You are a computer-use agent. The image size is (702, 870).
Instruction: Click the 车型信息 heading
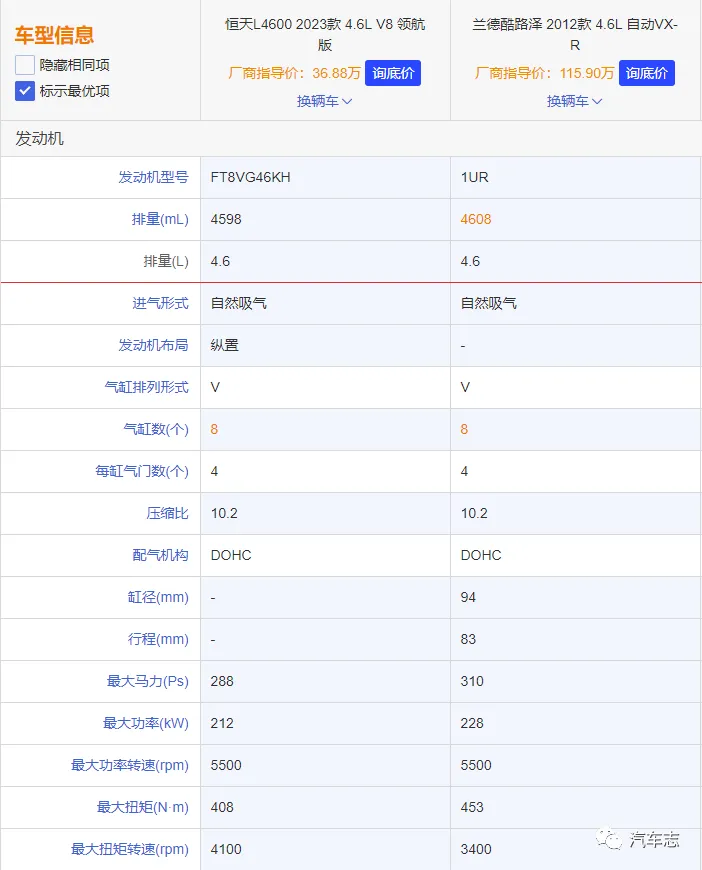click(x=54, y=35)
